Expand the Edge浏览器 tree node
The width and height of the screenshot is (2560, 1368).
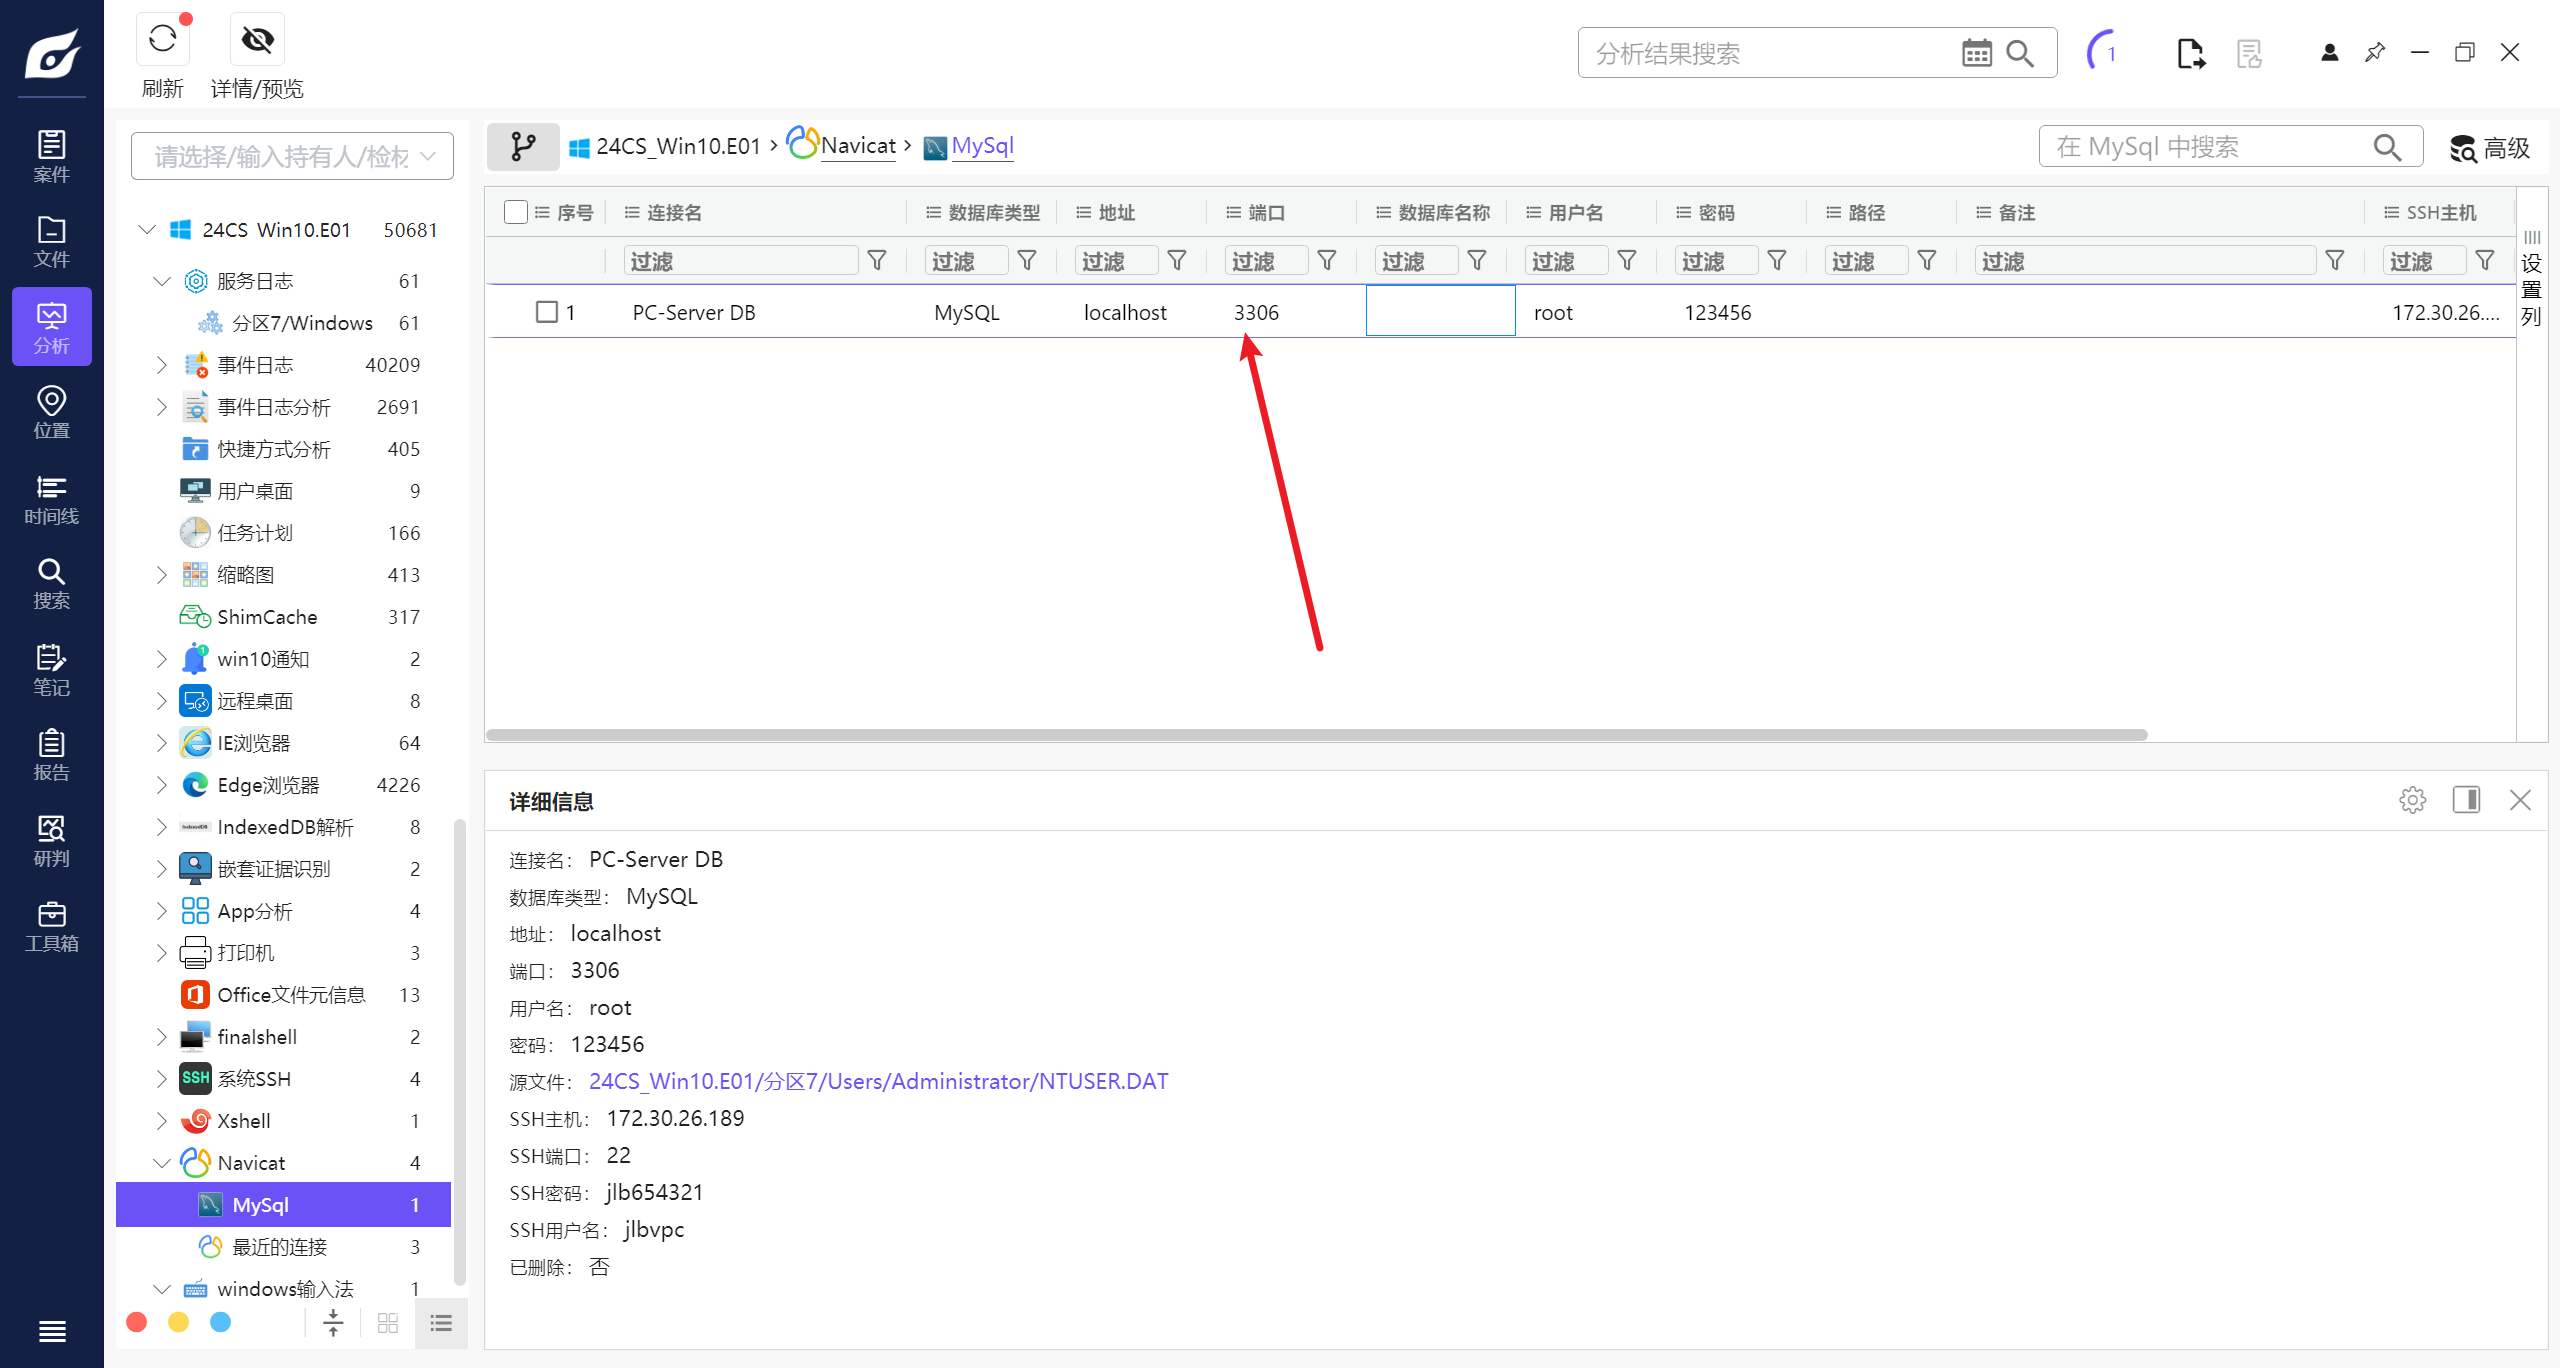161,785
